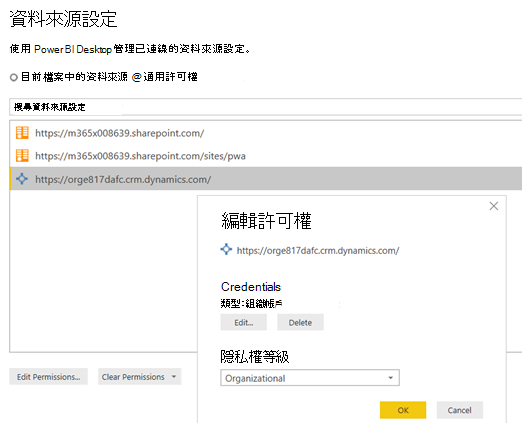
Task: Click the 通用許可權 option text
Action: [170, 77]
